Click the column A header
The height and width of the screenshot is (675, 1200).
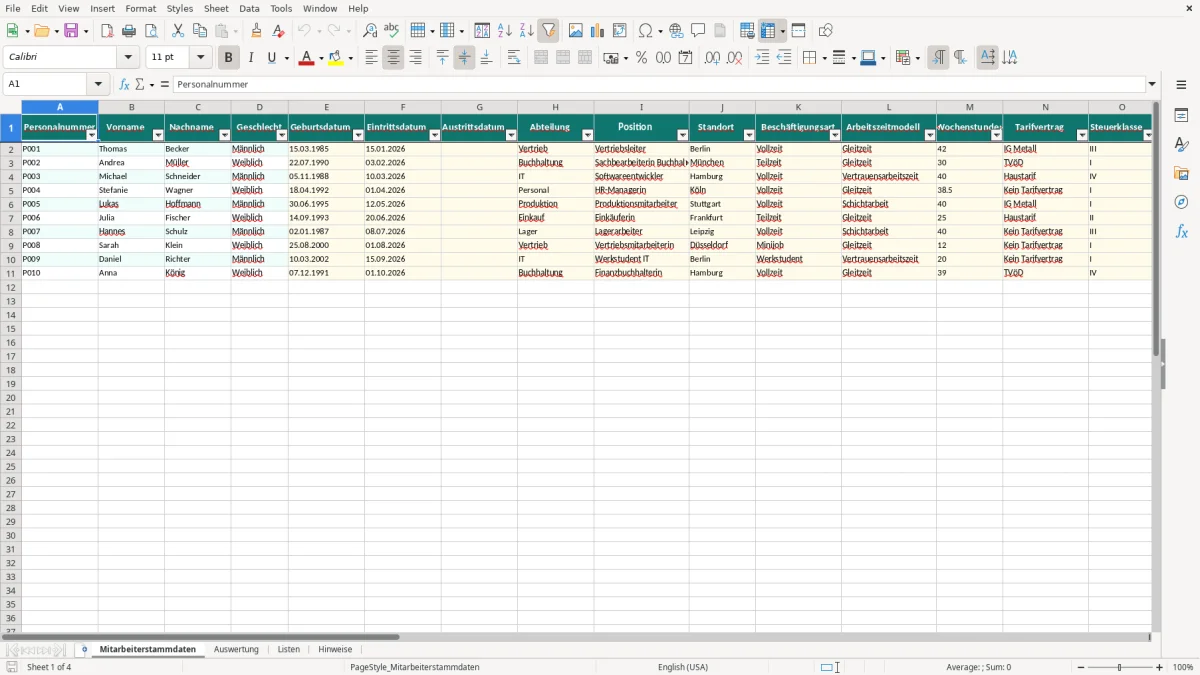tap(60, 107)
